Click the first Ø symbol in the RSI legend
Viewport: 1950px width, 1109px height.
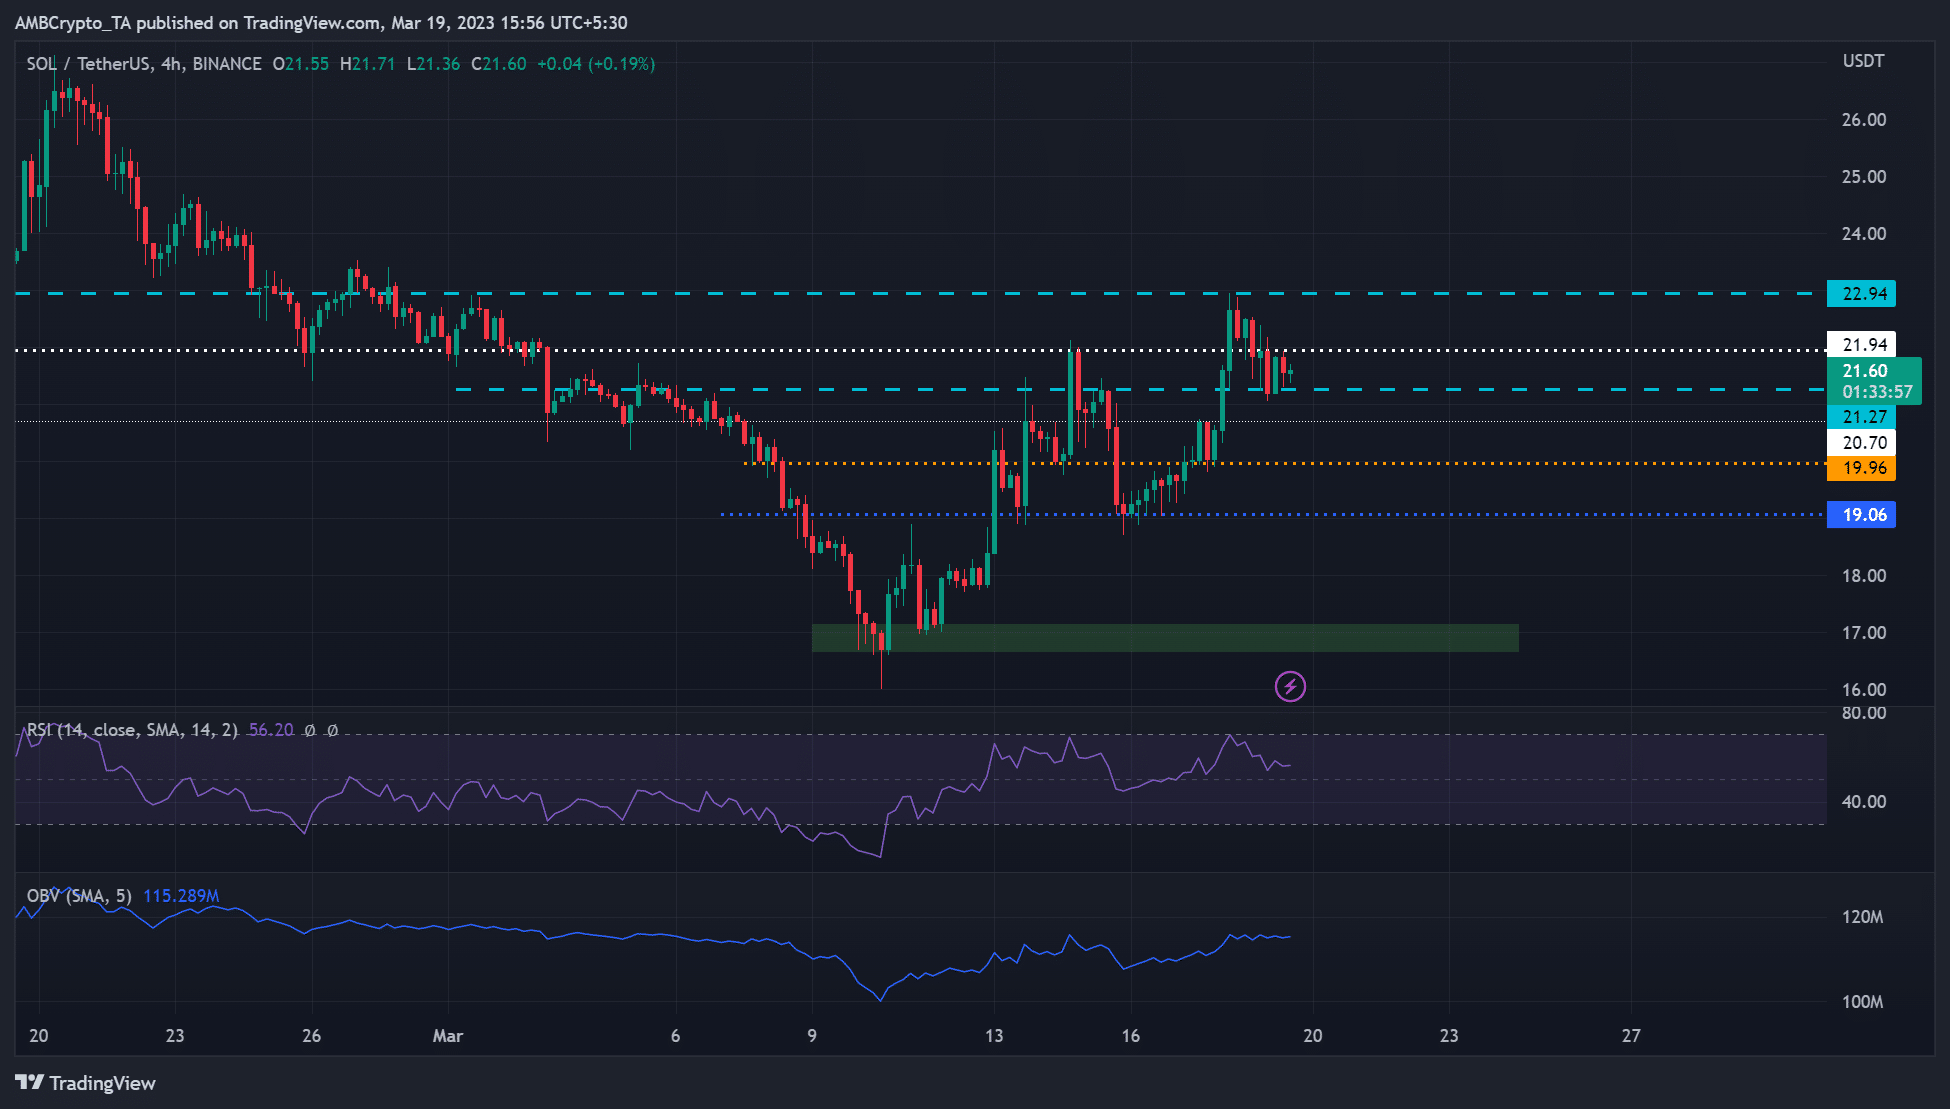(308, 731)
